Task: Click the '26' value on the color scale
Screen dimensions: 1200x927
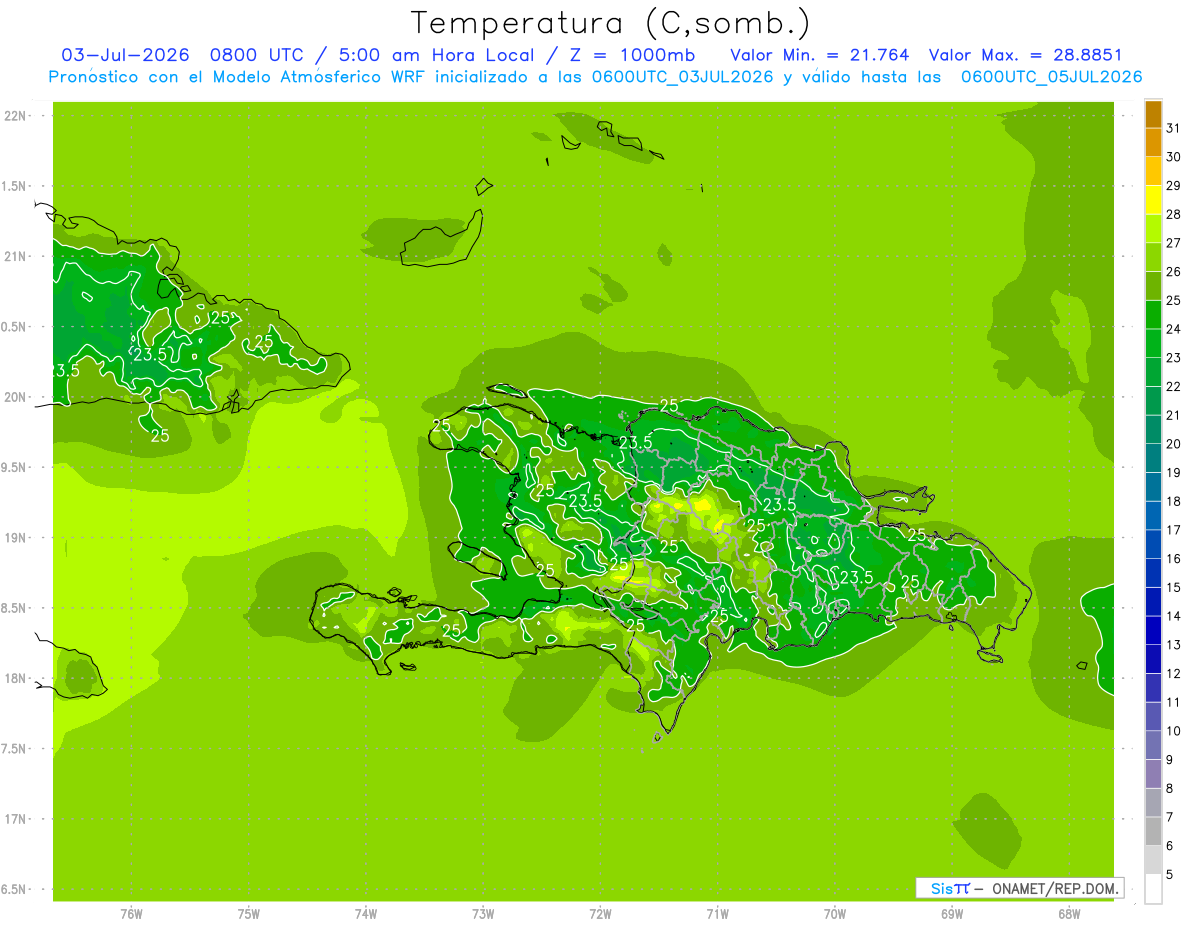Action: point(1173,271)
